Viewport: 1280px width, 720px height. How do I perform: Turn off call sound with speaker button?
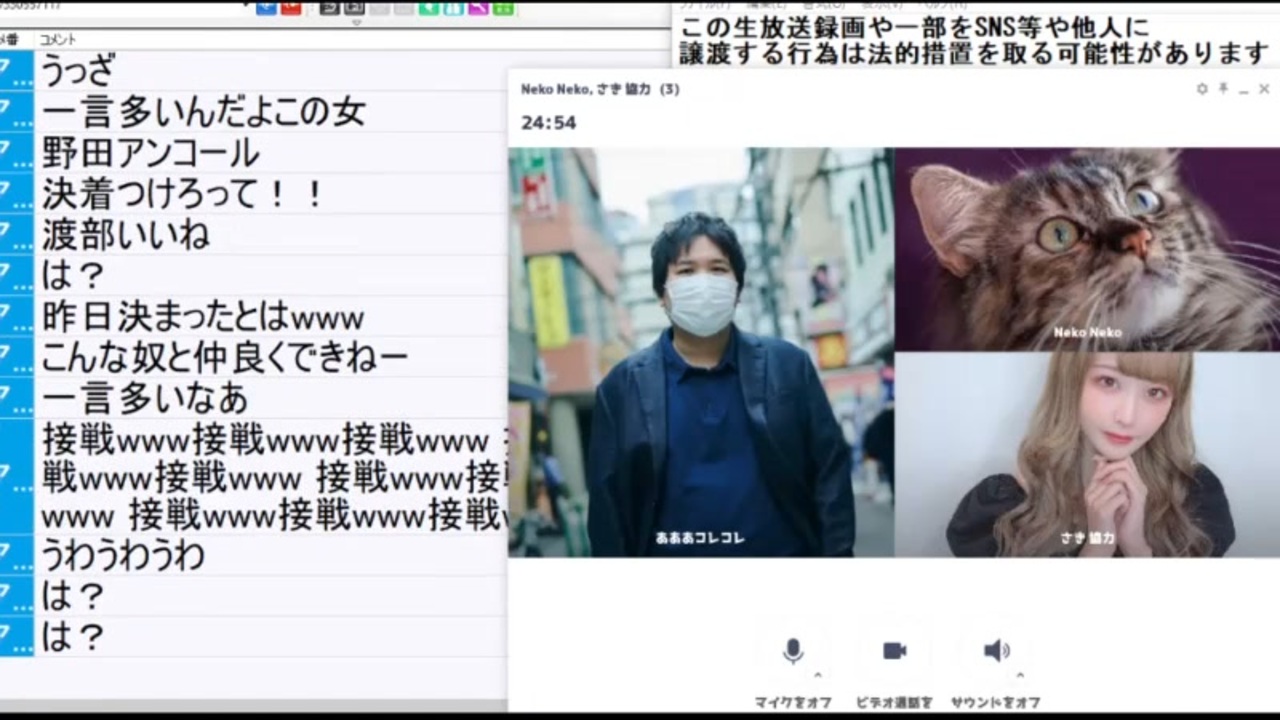pyautogui.click(x=996, y=651)
